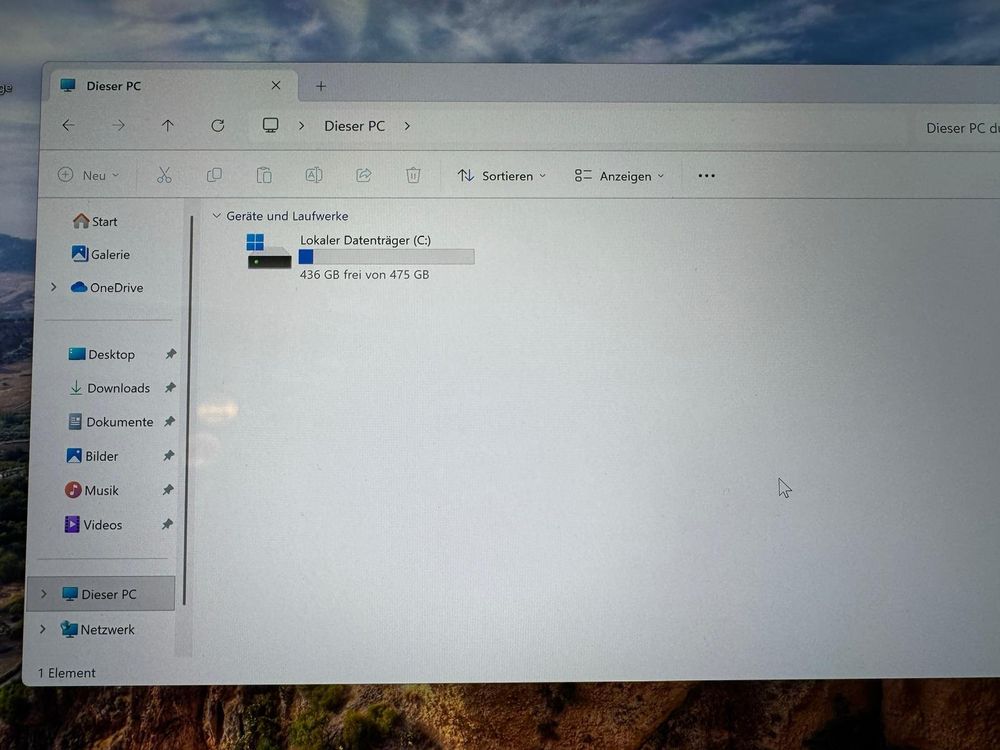Expand the OneDrive tree node

tap(53, 288)
